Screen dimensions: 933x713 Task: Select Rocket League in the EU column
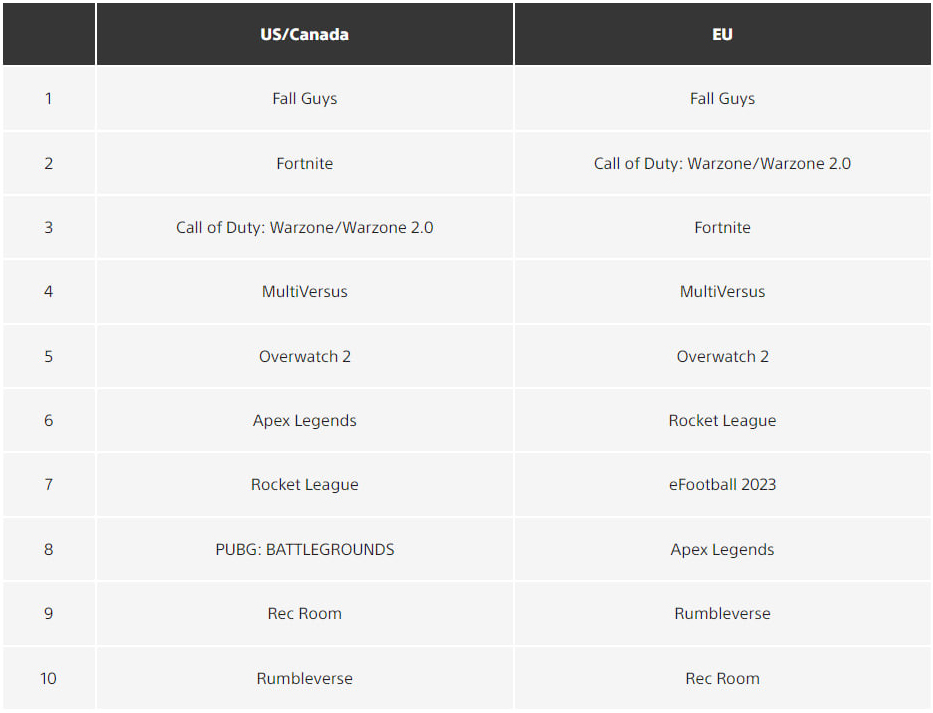[722, 421]
